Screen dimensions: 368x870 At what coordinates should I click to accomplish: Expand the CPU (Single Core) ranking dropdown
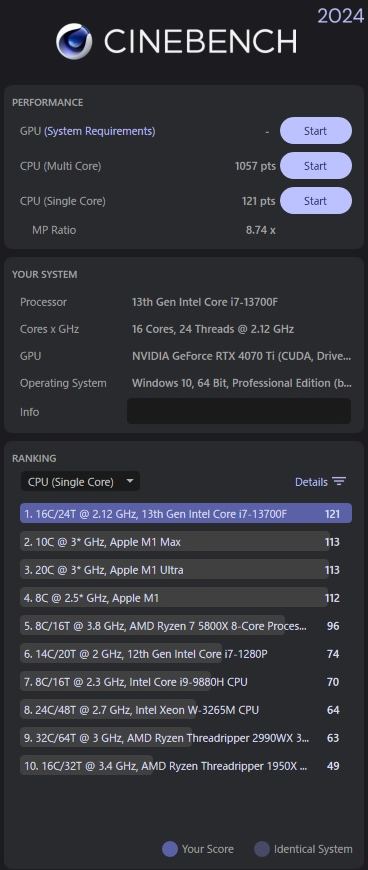[x=80, y=482]
